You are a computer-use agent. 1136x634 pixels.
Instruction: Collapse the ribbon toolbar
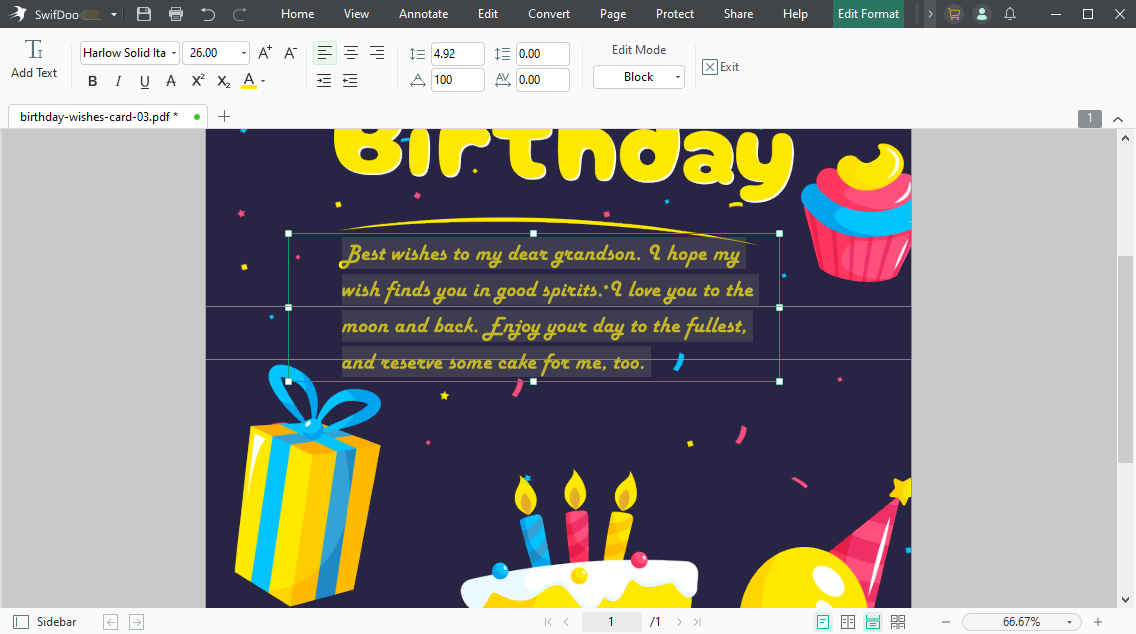pyautogui.click(x=1118, y=119)
